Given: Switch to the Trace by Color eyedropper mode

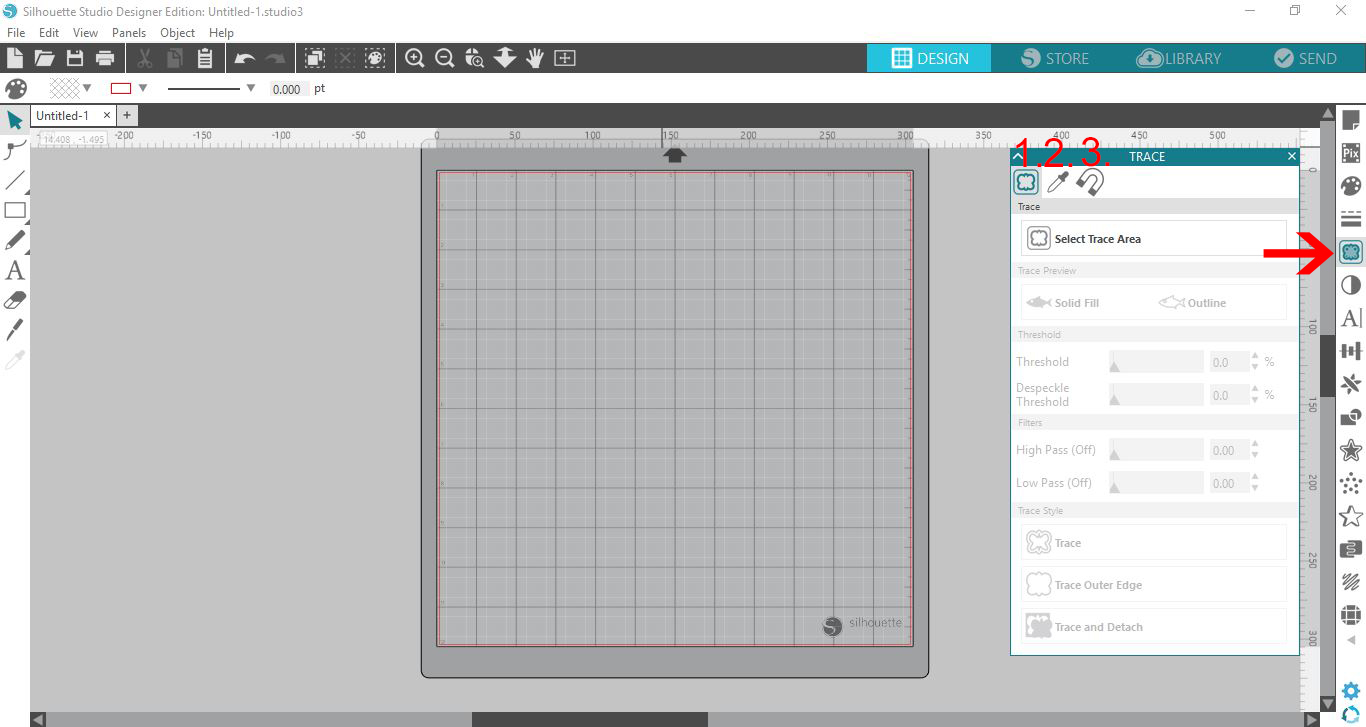Looking at the screenshot, I should point(1057,182).
